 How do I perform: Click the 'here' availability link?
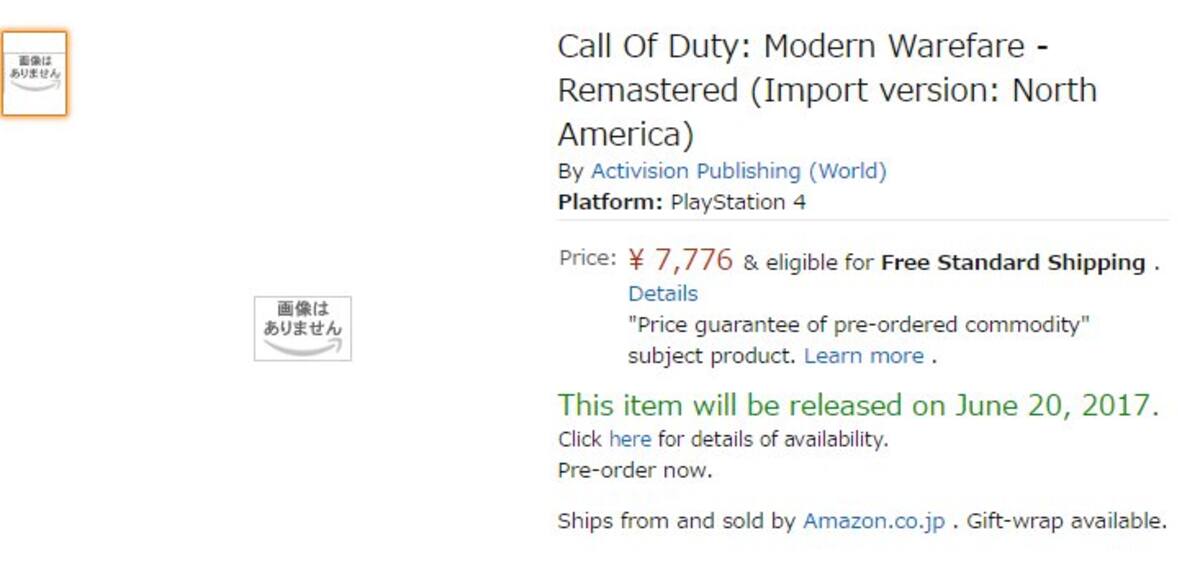coord(630,439)
